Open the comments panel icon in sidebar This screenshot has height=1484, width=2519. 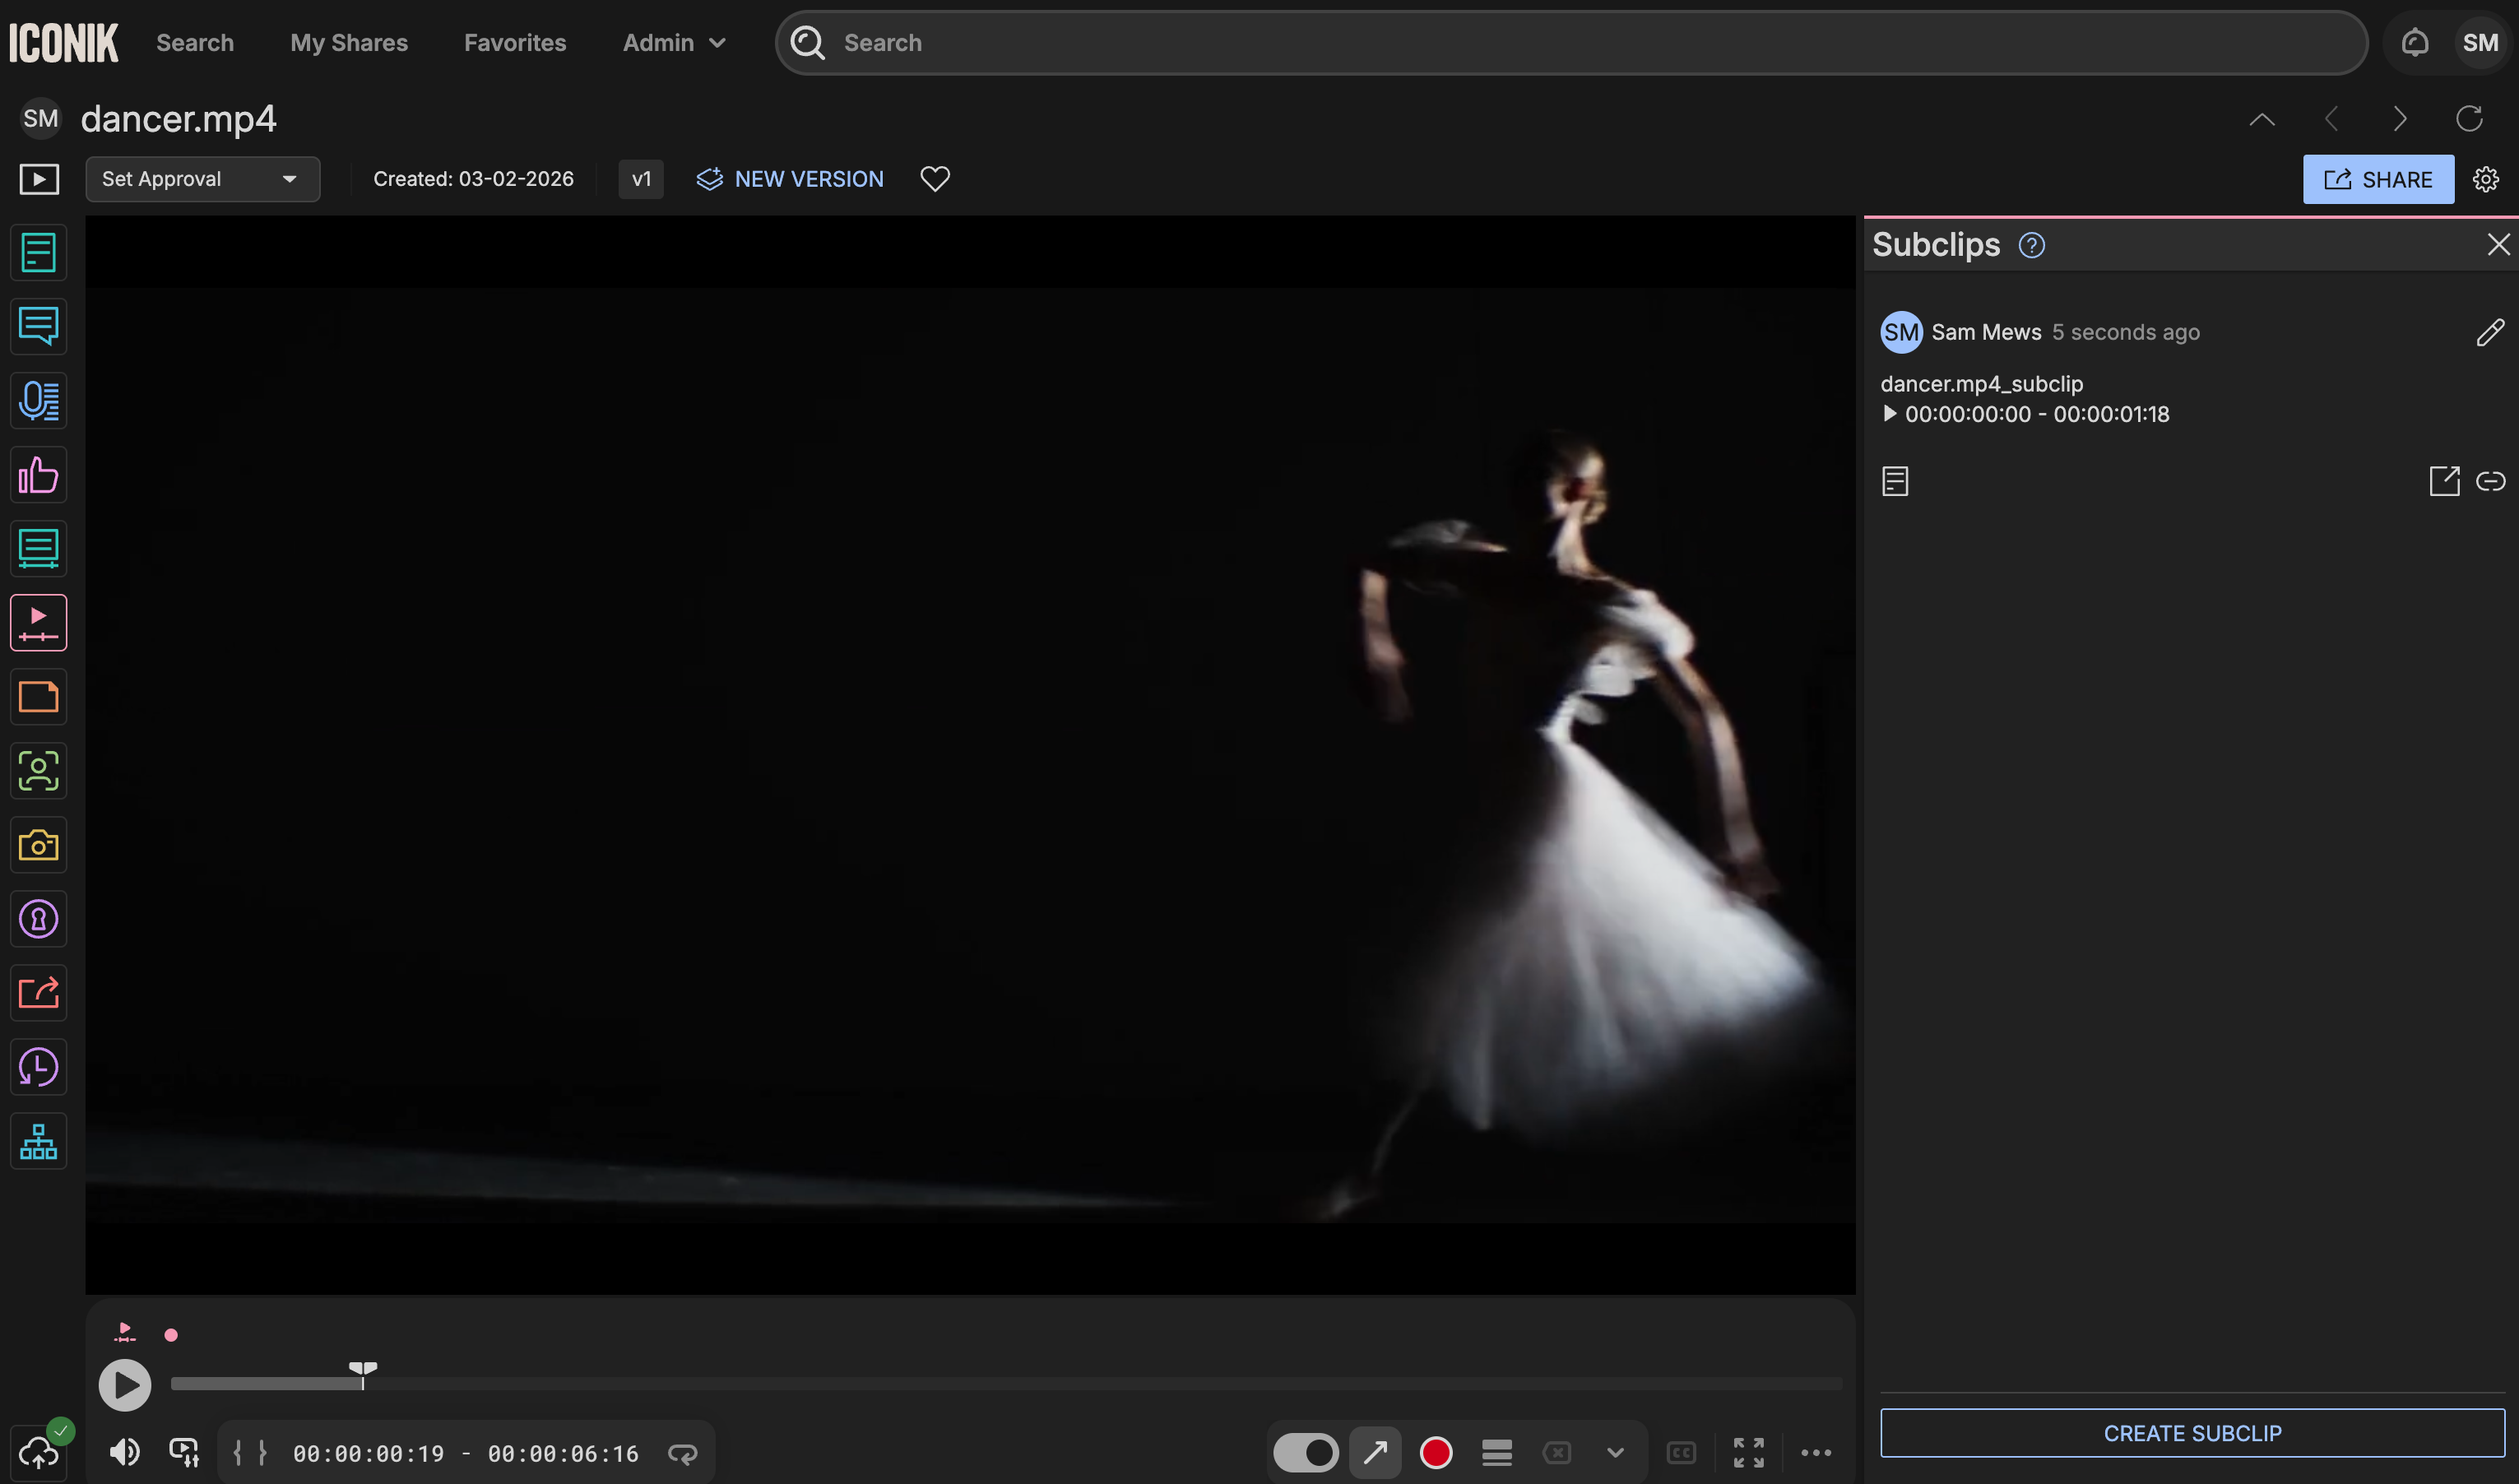[x=38, y=326]
